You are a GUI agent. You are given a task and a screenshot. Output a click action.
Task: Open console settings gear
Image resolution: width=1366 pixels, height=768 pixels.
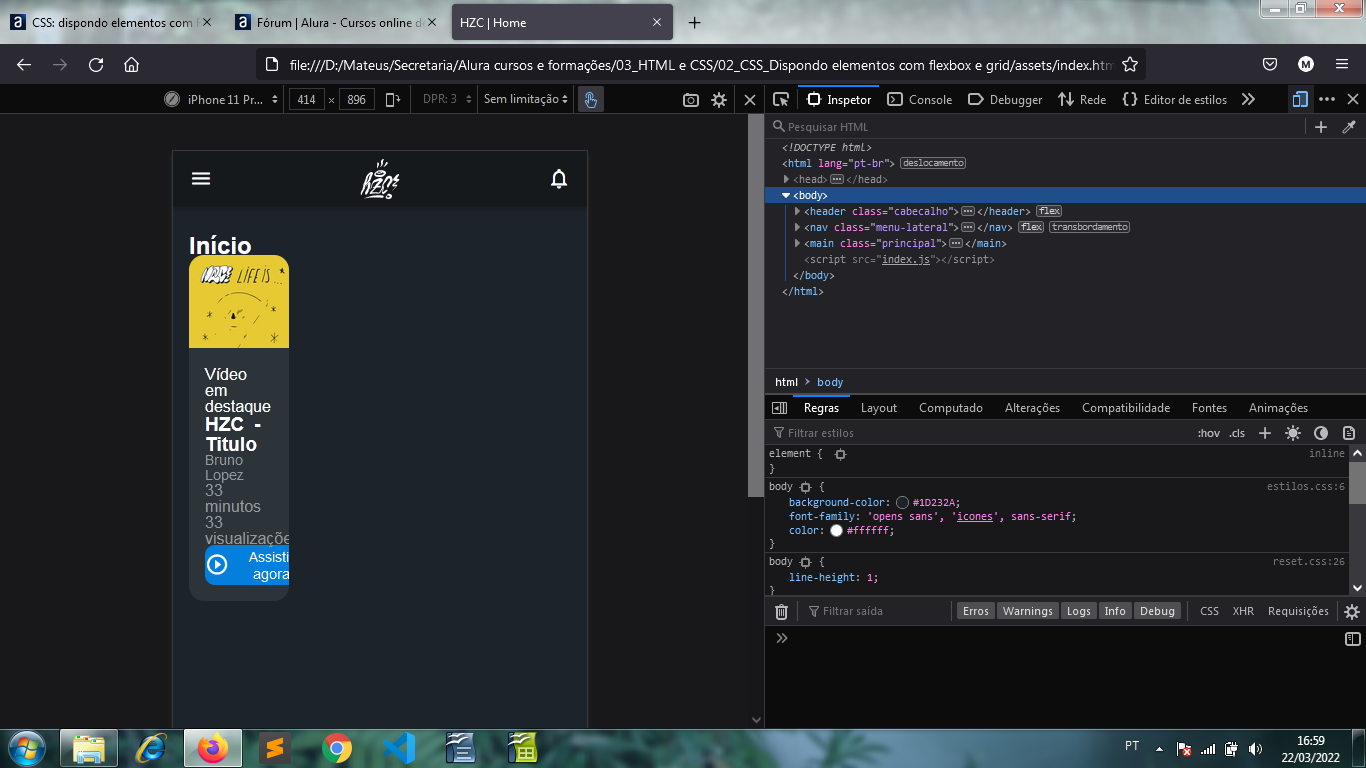pyautogui.click(x=1352, y=611)
